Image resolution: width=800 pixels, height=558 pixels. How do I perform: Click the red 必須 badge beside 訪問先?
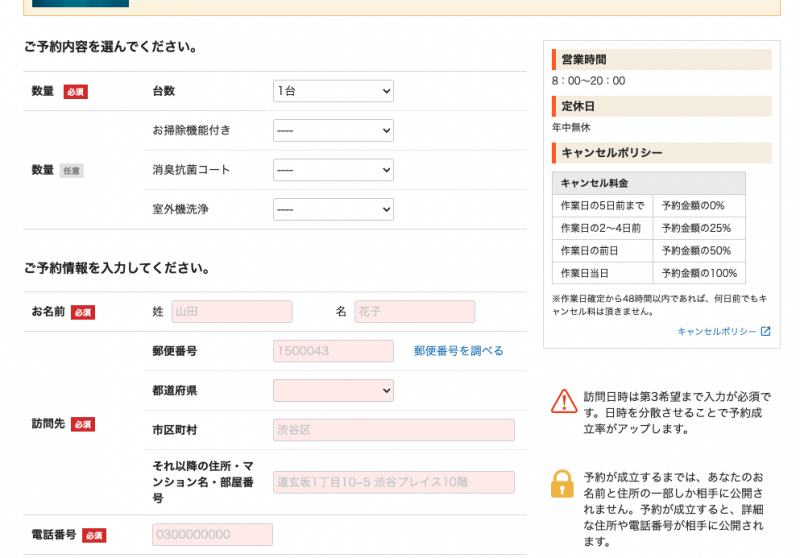83,424
